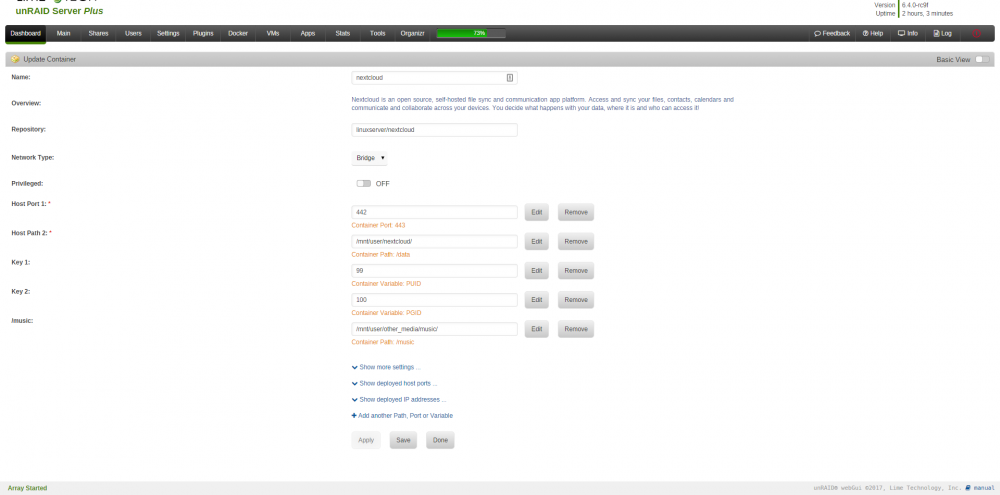Image resolution: width=1000 pixels, height=495 pixels.
Task: Open the Organizr tab
Action: click(413, 34)
